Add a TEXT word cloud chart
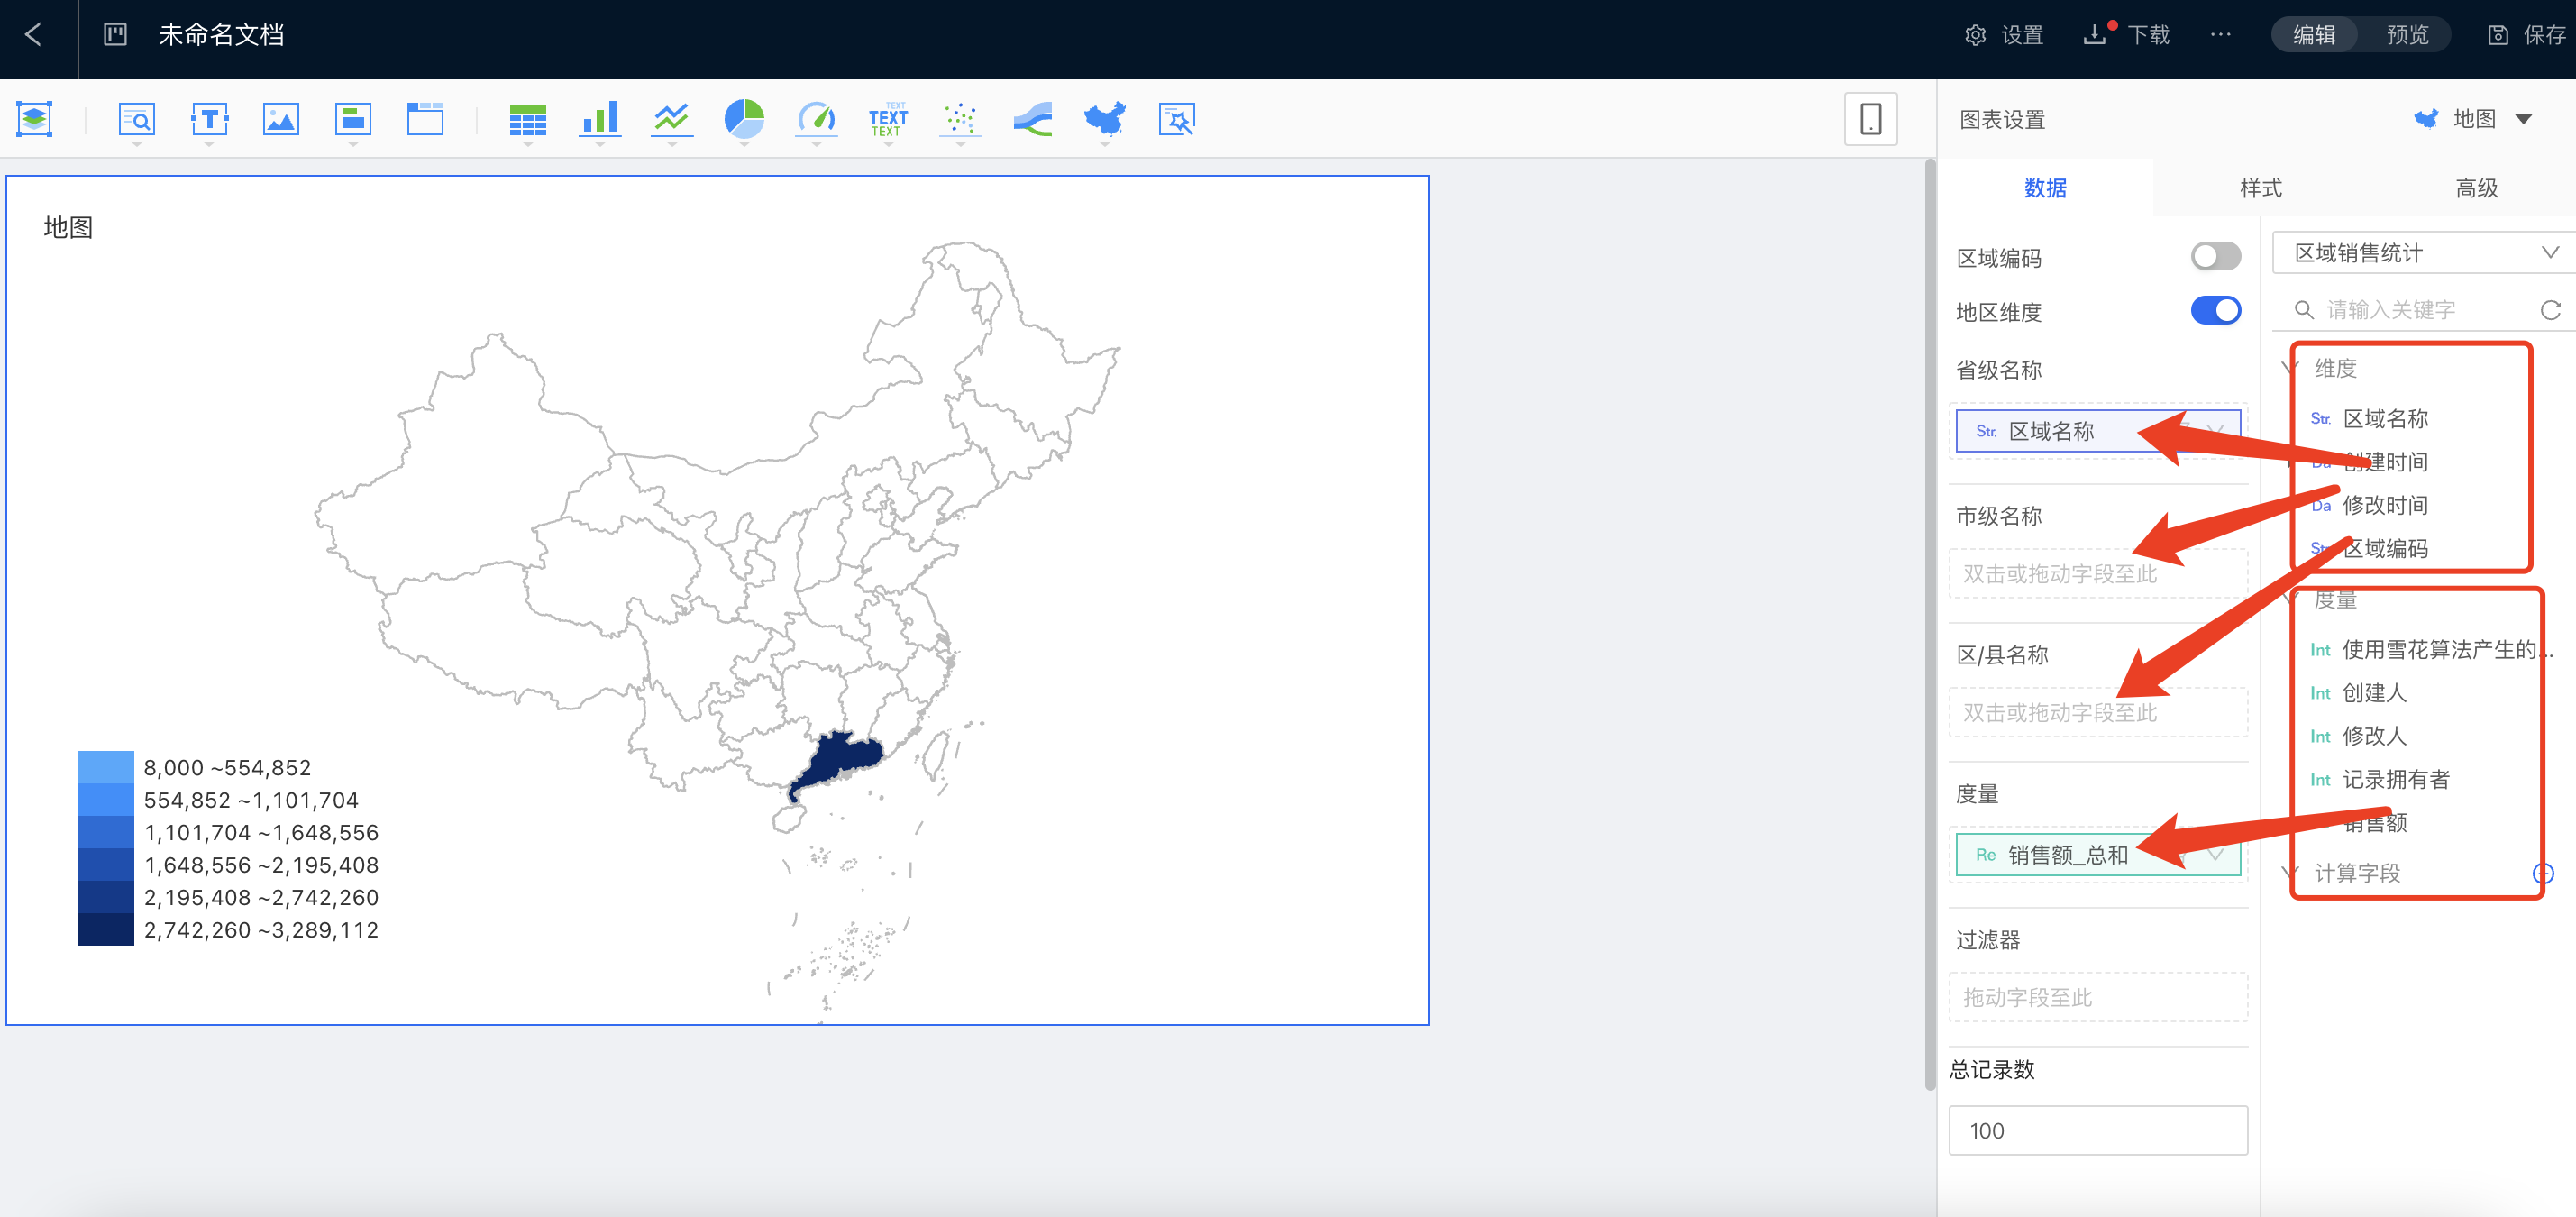Image resolution: width=2576 pixels, height=1217 pixels. pyautogui.click(x=888, y=119)
